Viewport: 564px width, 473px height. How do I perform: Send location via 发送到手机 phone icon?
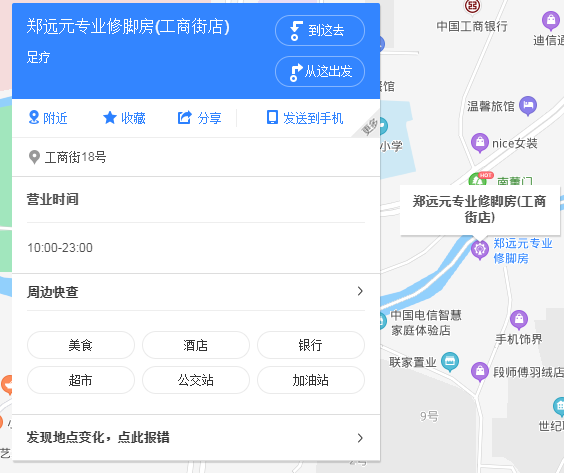pos(272,118)
